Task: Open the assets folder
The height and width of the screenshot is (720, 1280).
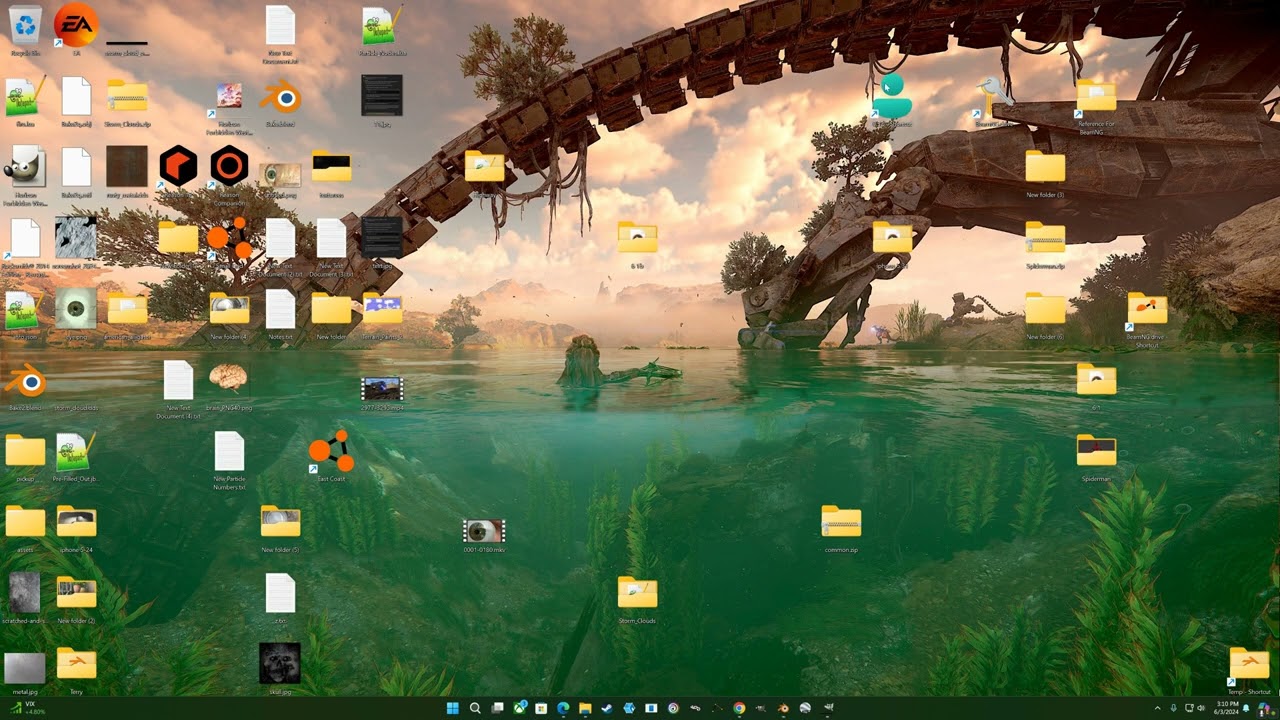Action: point(25,523)
